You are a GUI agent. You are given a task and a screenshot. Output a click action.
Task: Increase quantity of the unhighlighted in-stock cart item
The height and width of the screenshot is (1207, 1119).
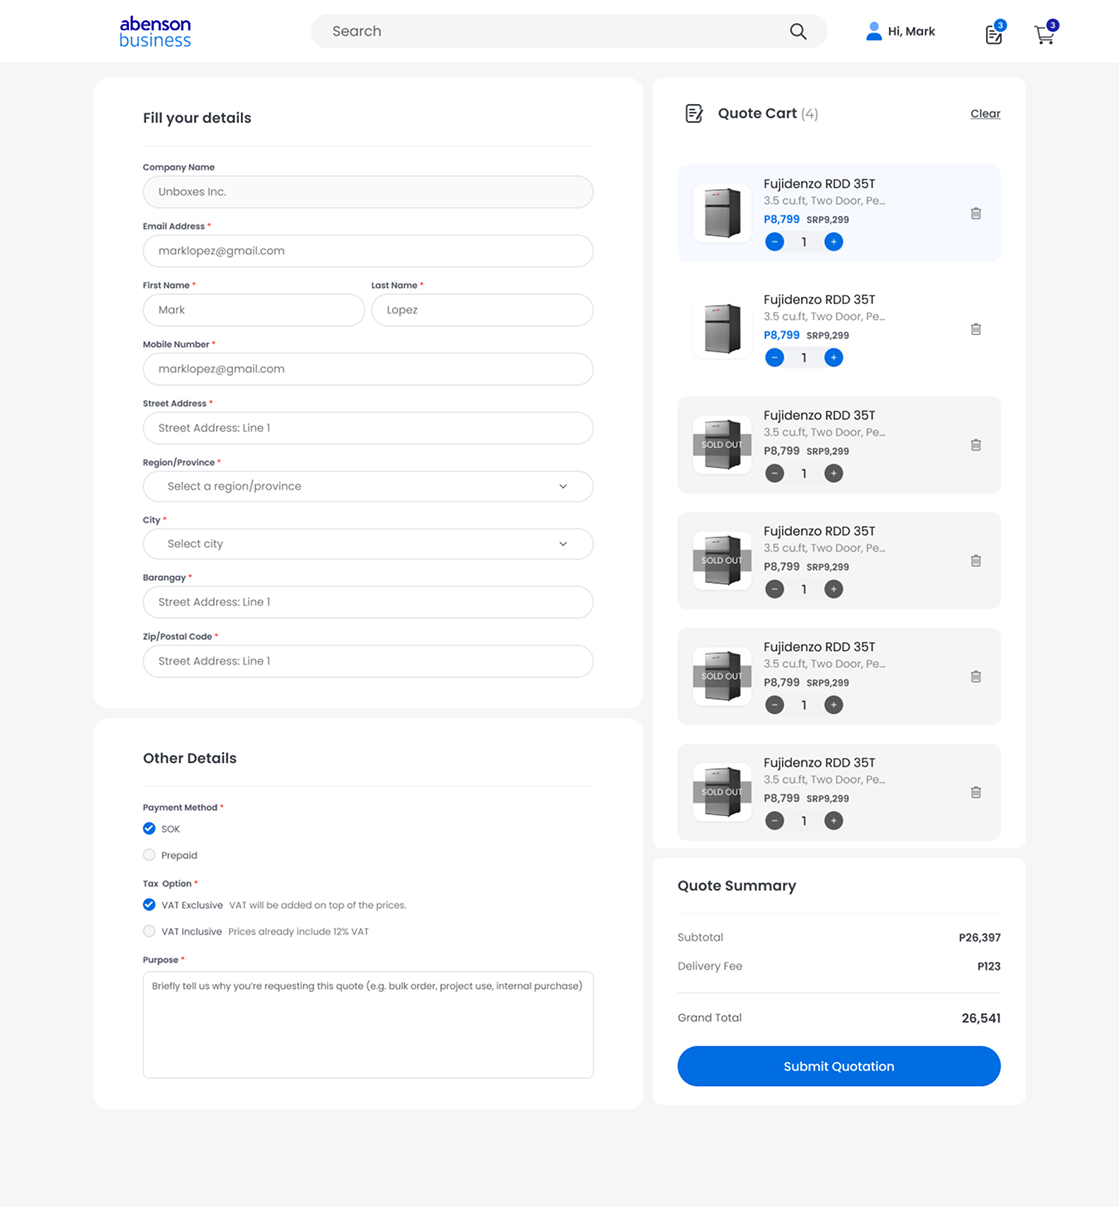click(x=834, y=358)
